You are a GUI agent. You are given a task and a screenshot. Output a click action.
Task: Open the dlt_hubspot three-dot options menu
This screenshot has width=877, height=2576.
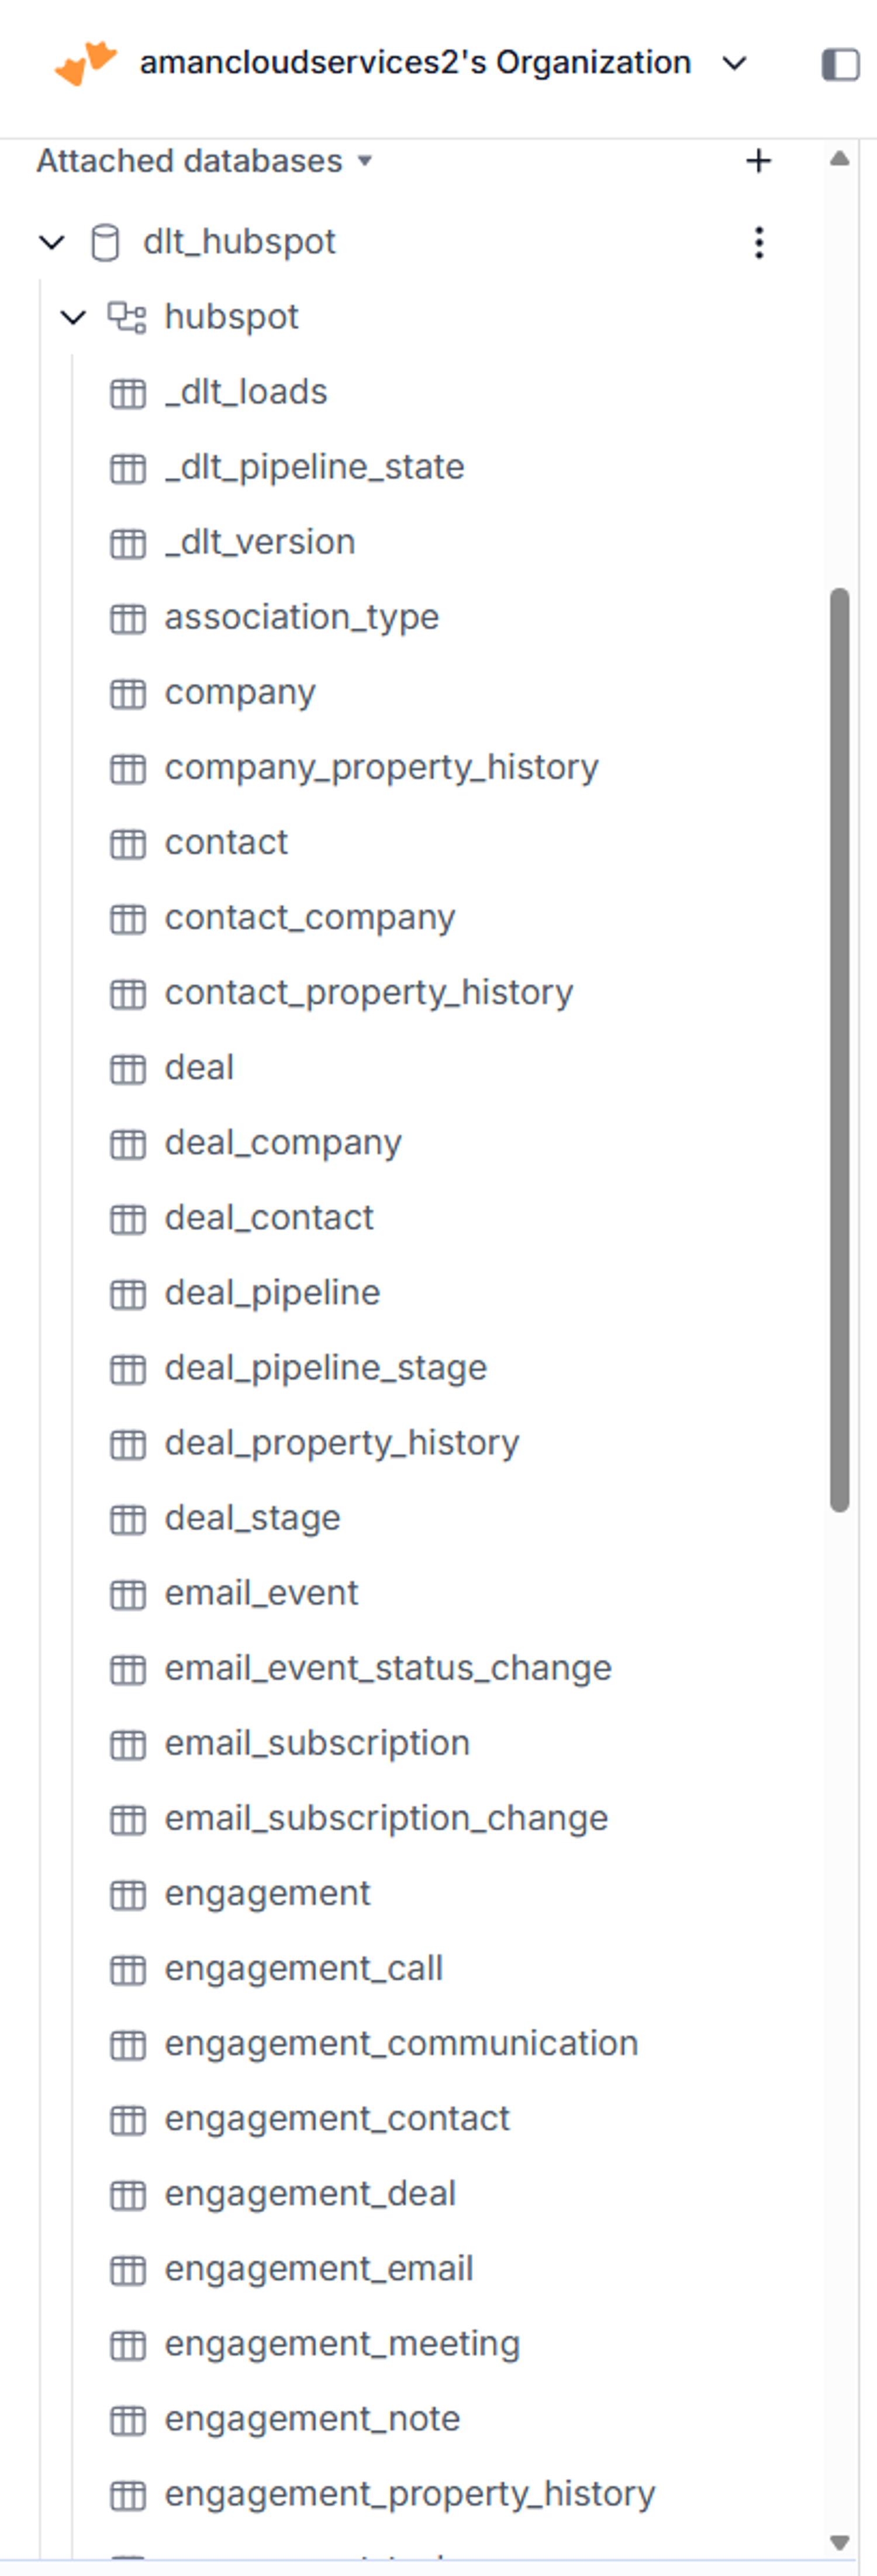pos(759,242)
